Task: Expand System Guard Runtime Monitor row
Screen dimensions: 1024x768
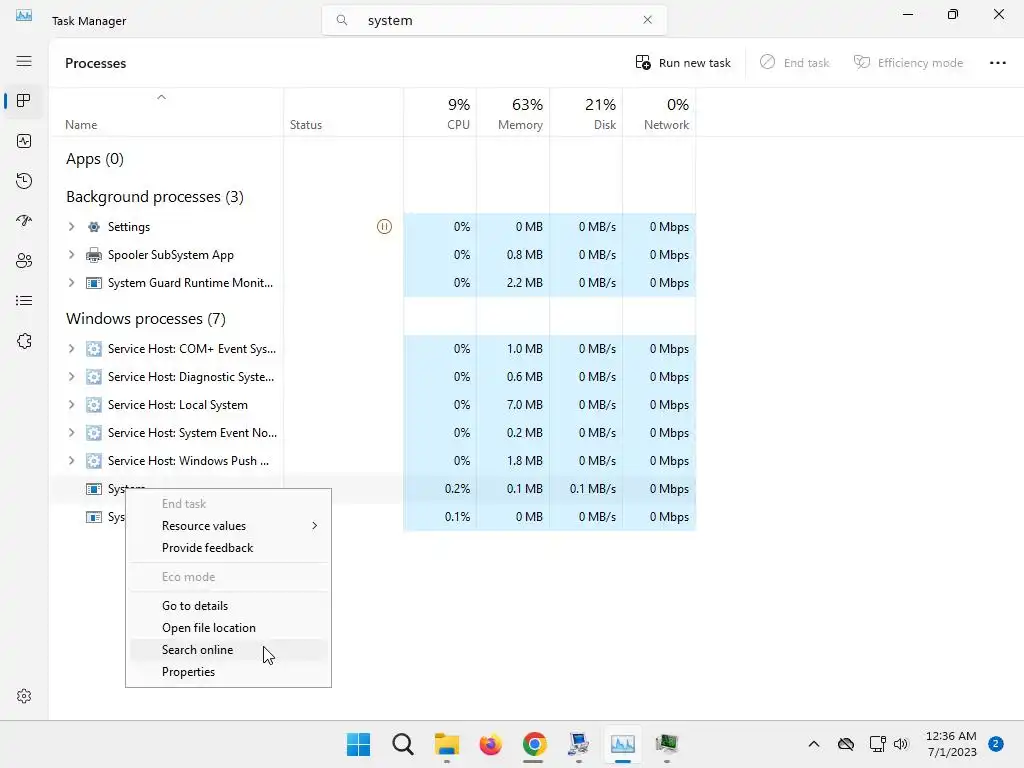Action: pos(71,283)
